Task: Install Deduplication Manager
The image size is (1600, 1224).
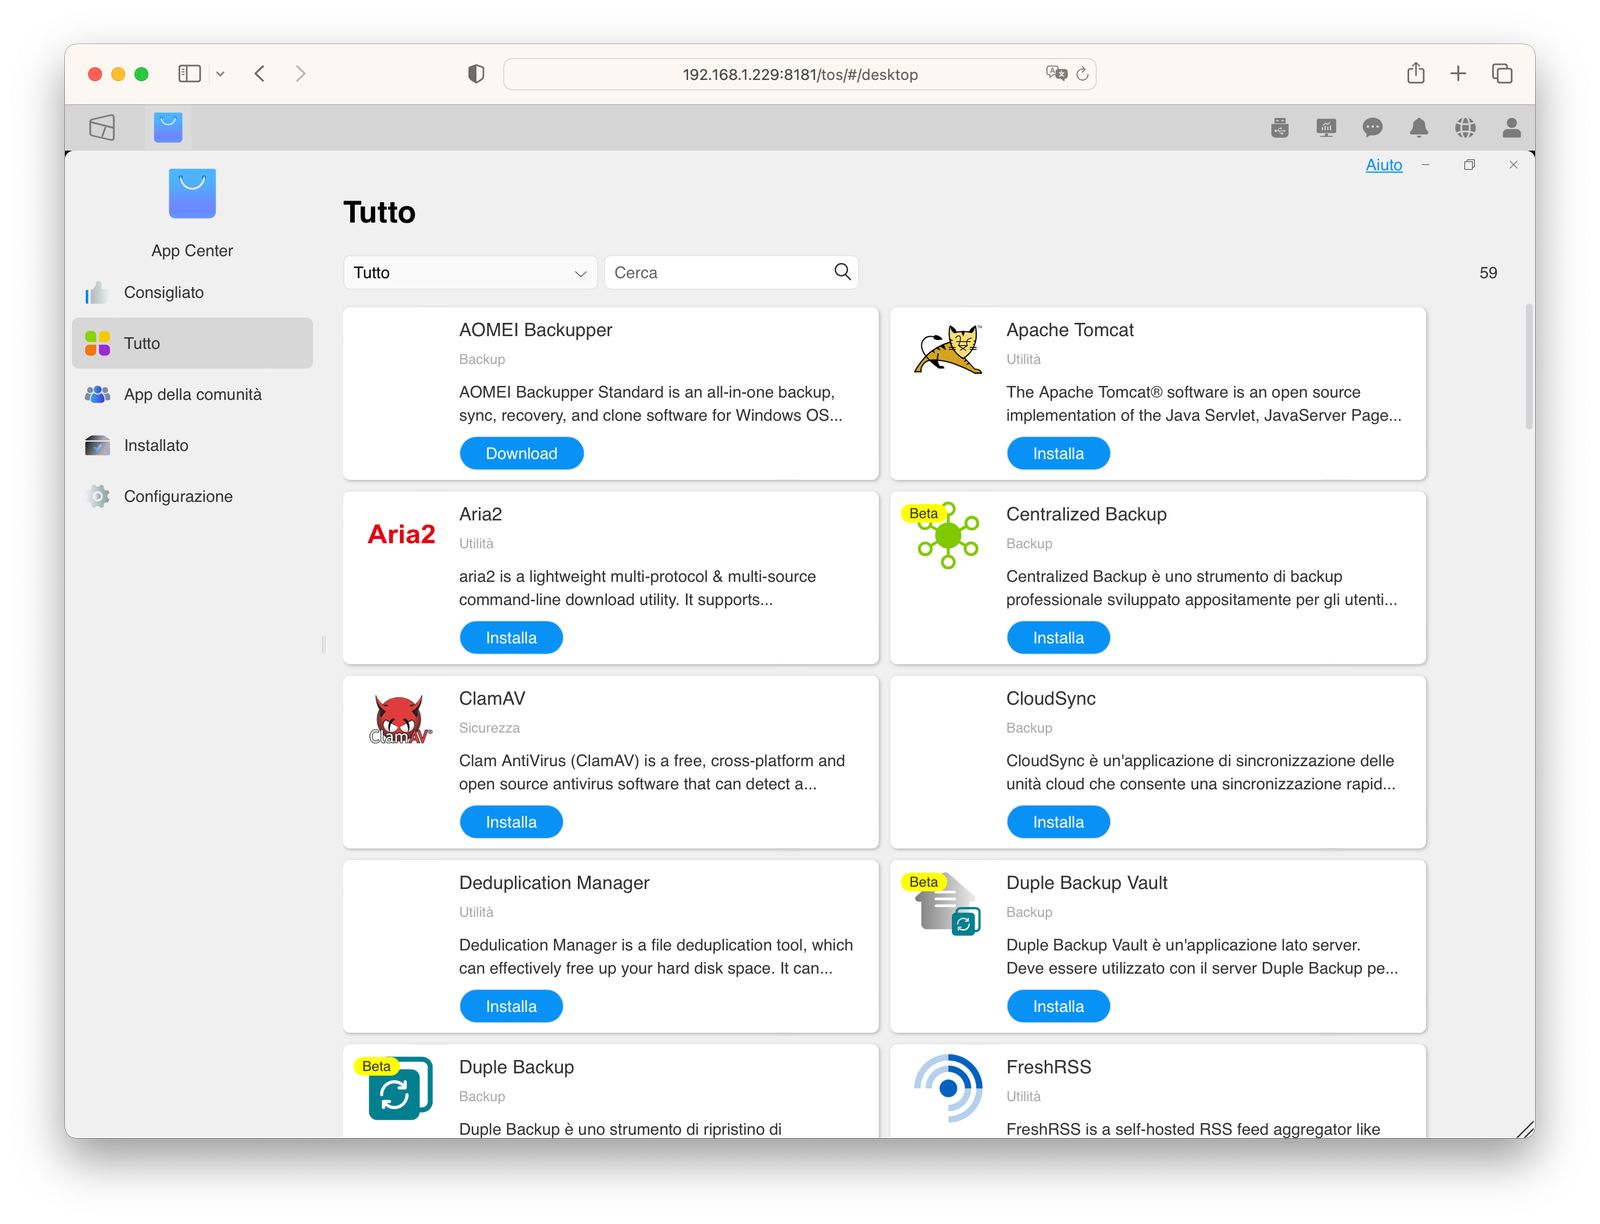Action: tap(511, 1006)
